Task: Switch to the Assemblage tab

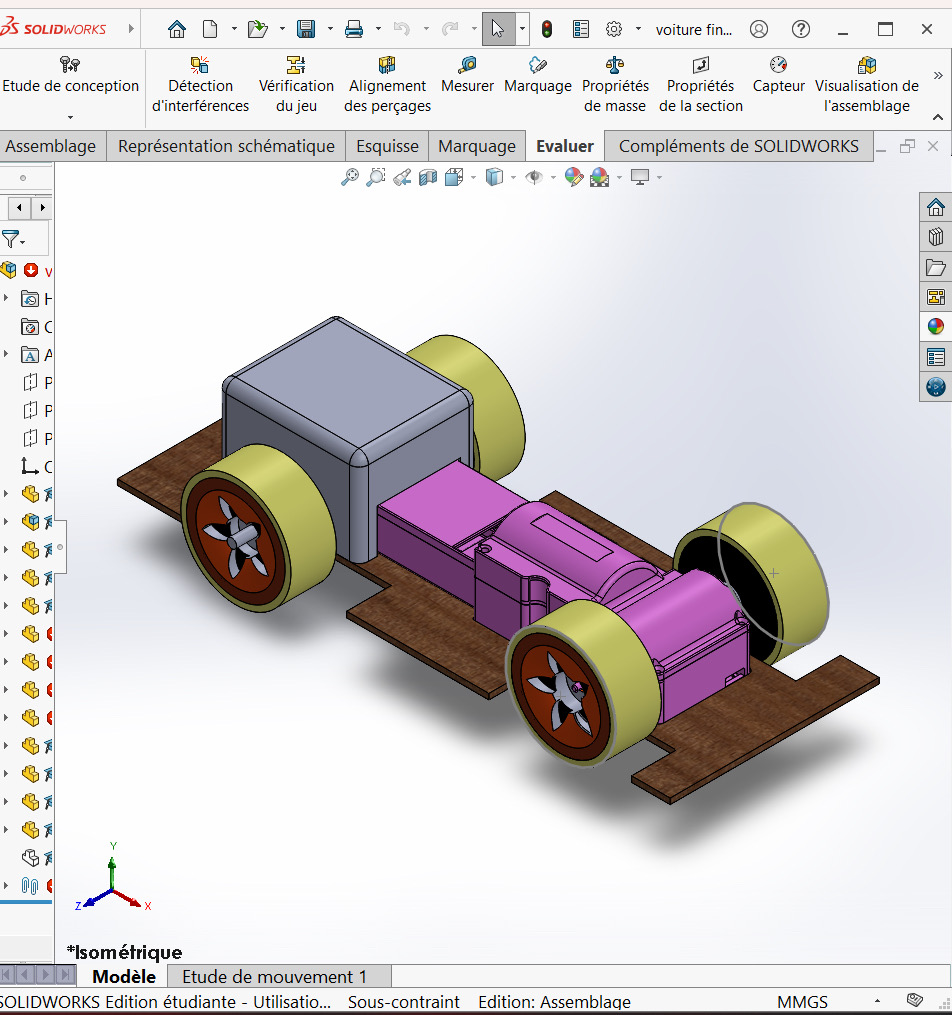Action: click(51, 146)
